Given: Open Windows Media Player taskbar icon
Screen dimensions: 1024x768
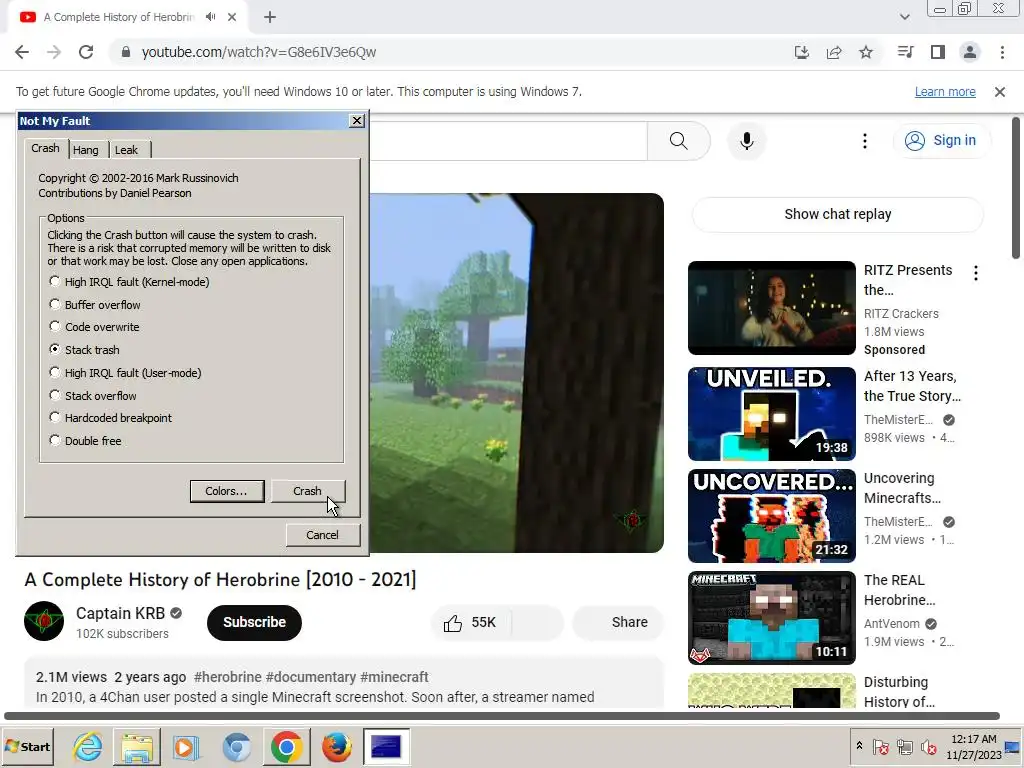Looking at the screenshot, I should [x=185, y=746].
